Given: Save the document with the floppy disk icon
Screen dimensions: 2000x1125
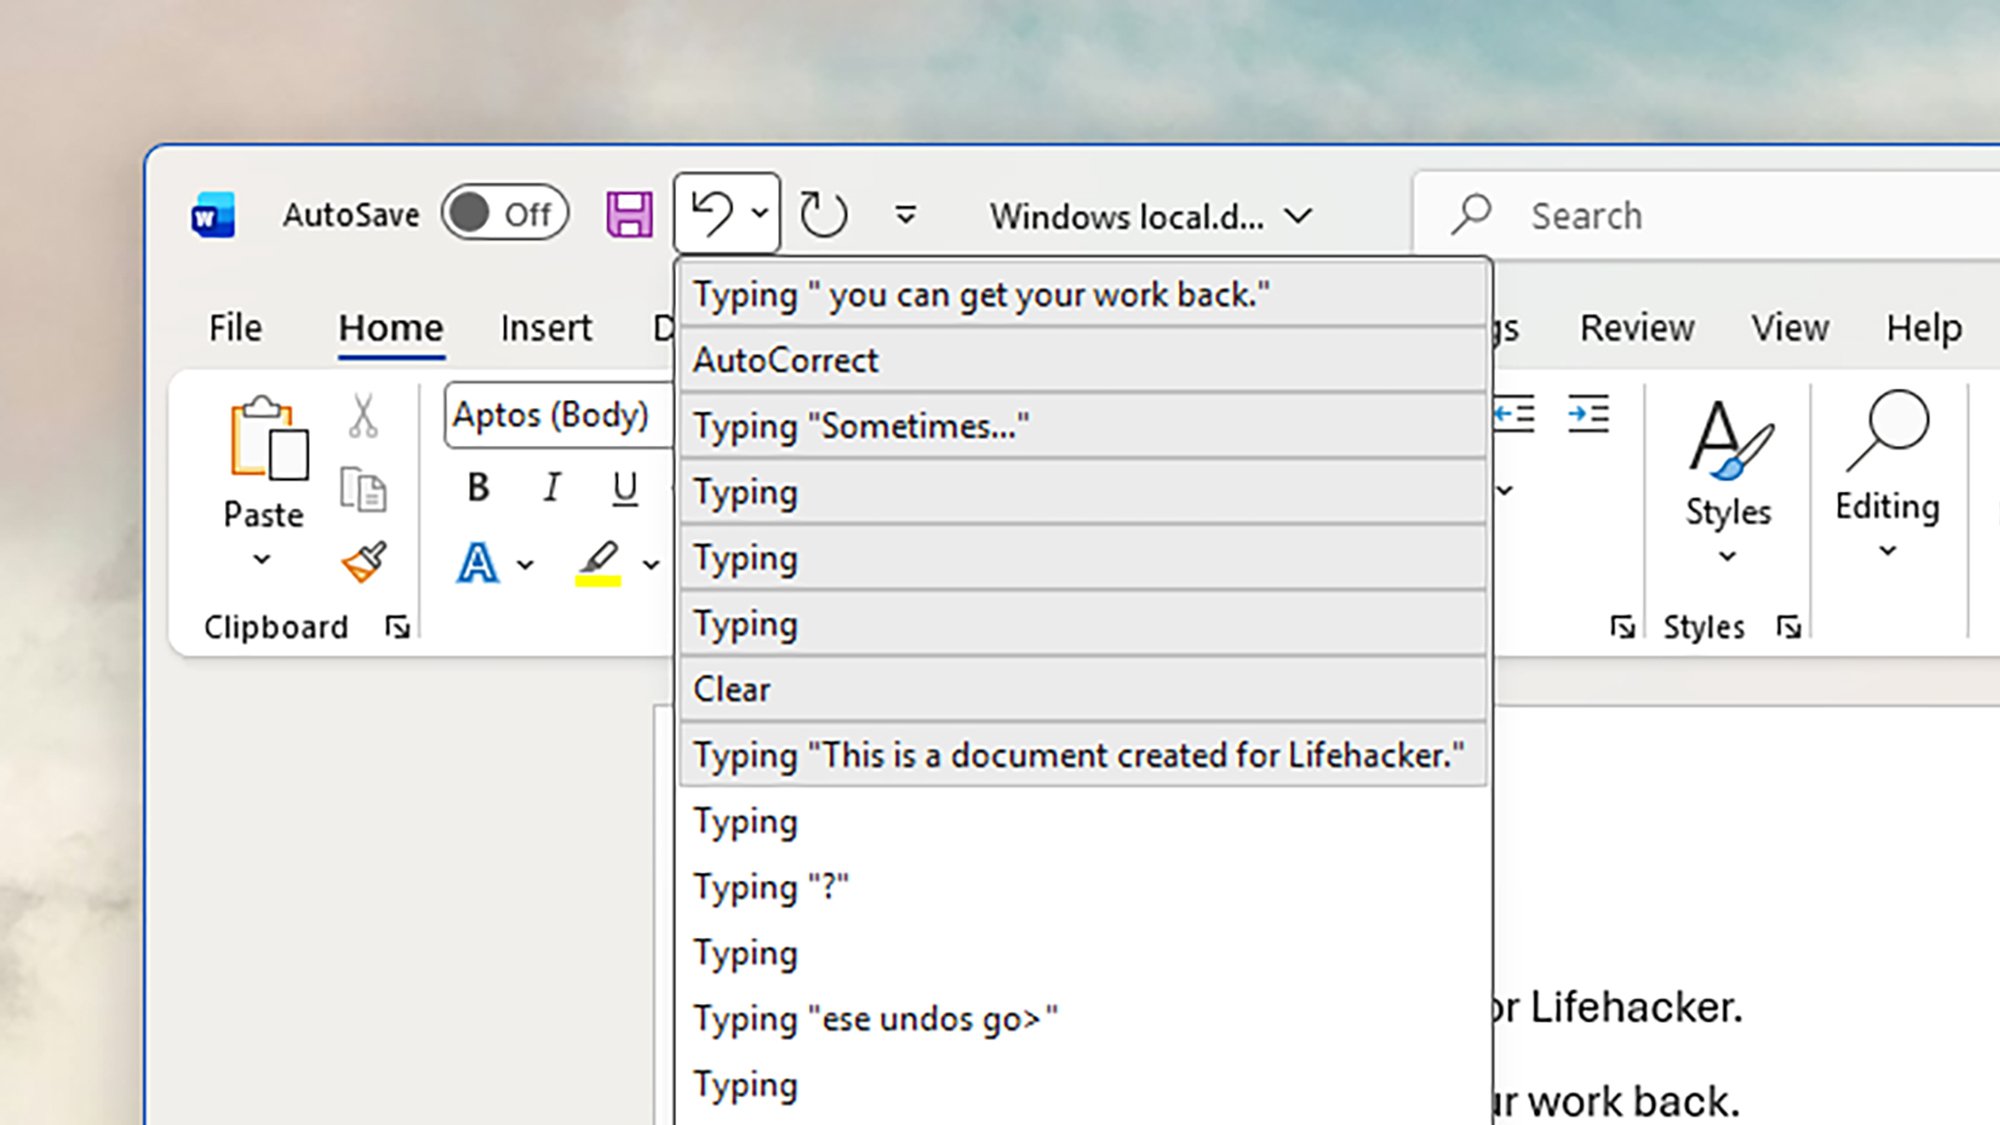Looking at the screenshot, I should 629,215.
